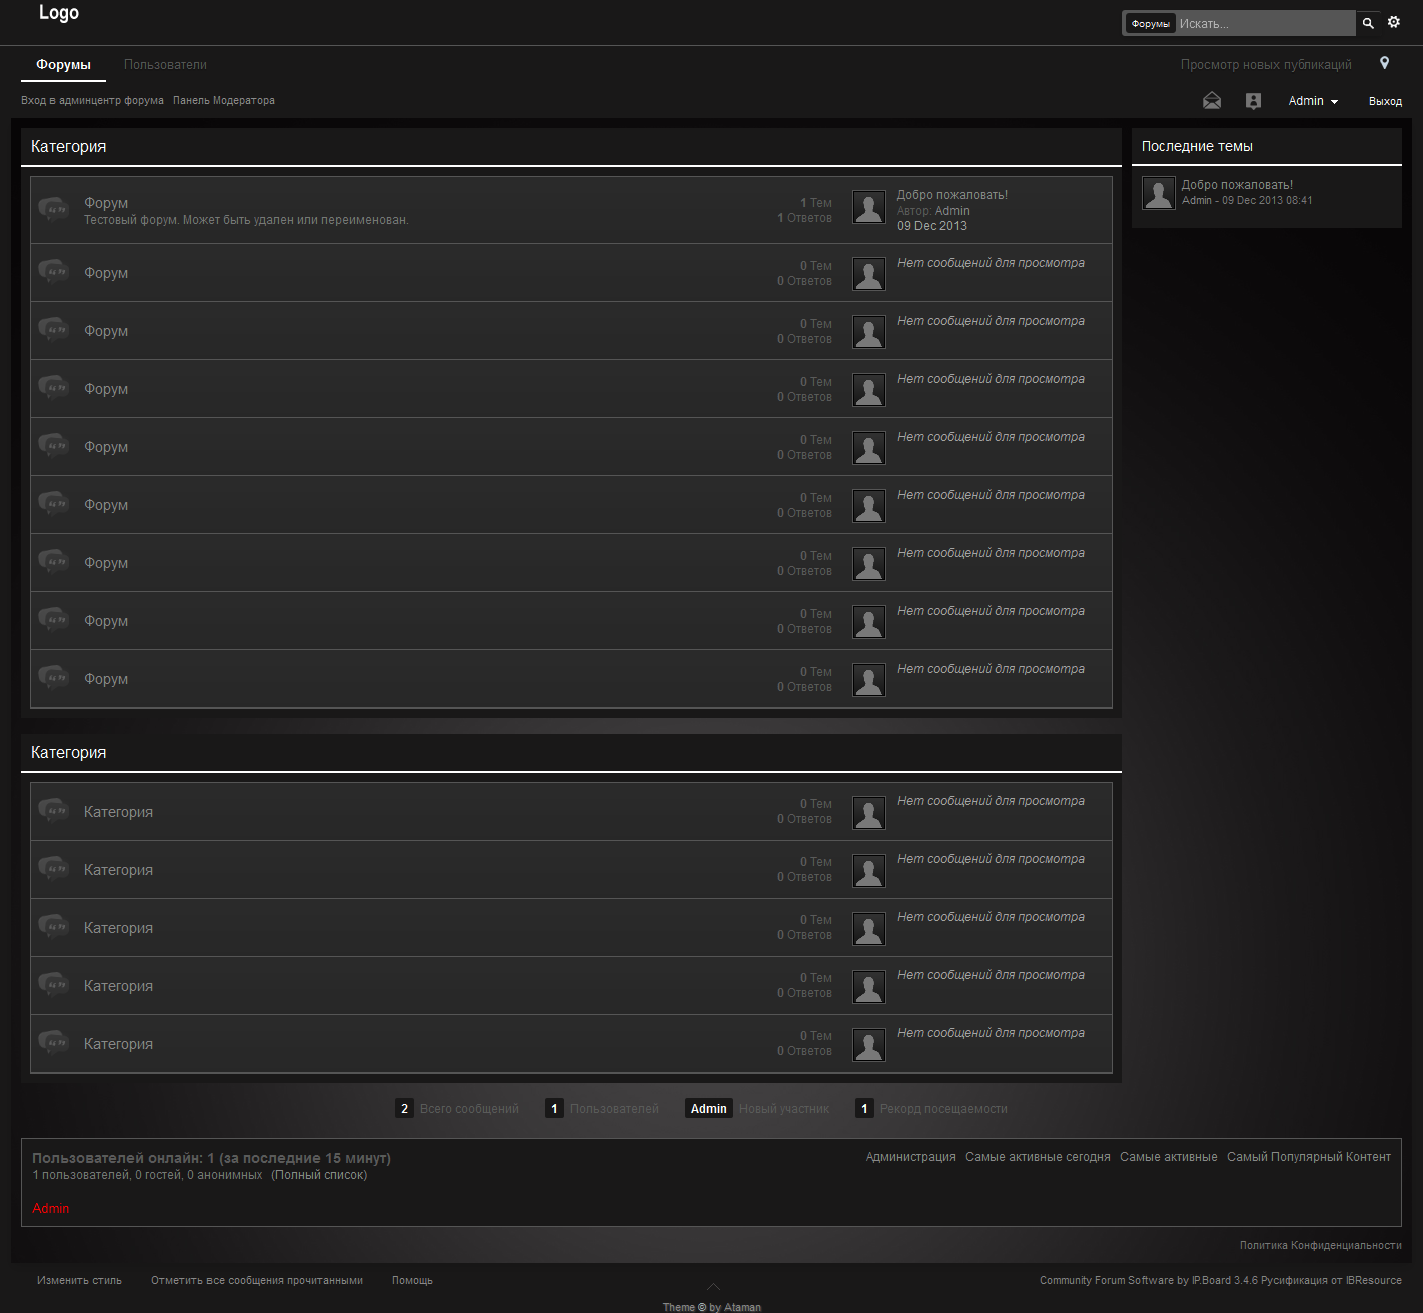1423x1313 pixels.
Task: Click in the Искать search field
Action: (1264, 24)
